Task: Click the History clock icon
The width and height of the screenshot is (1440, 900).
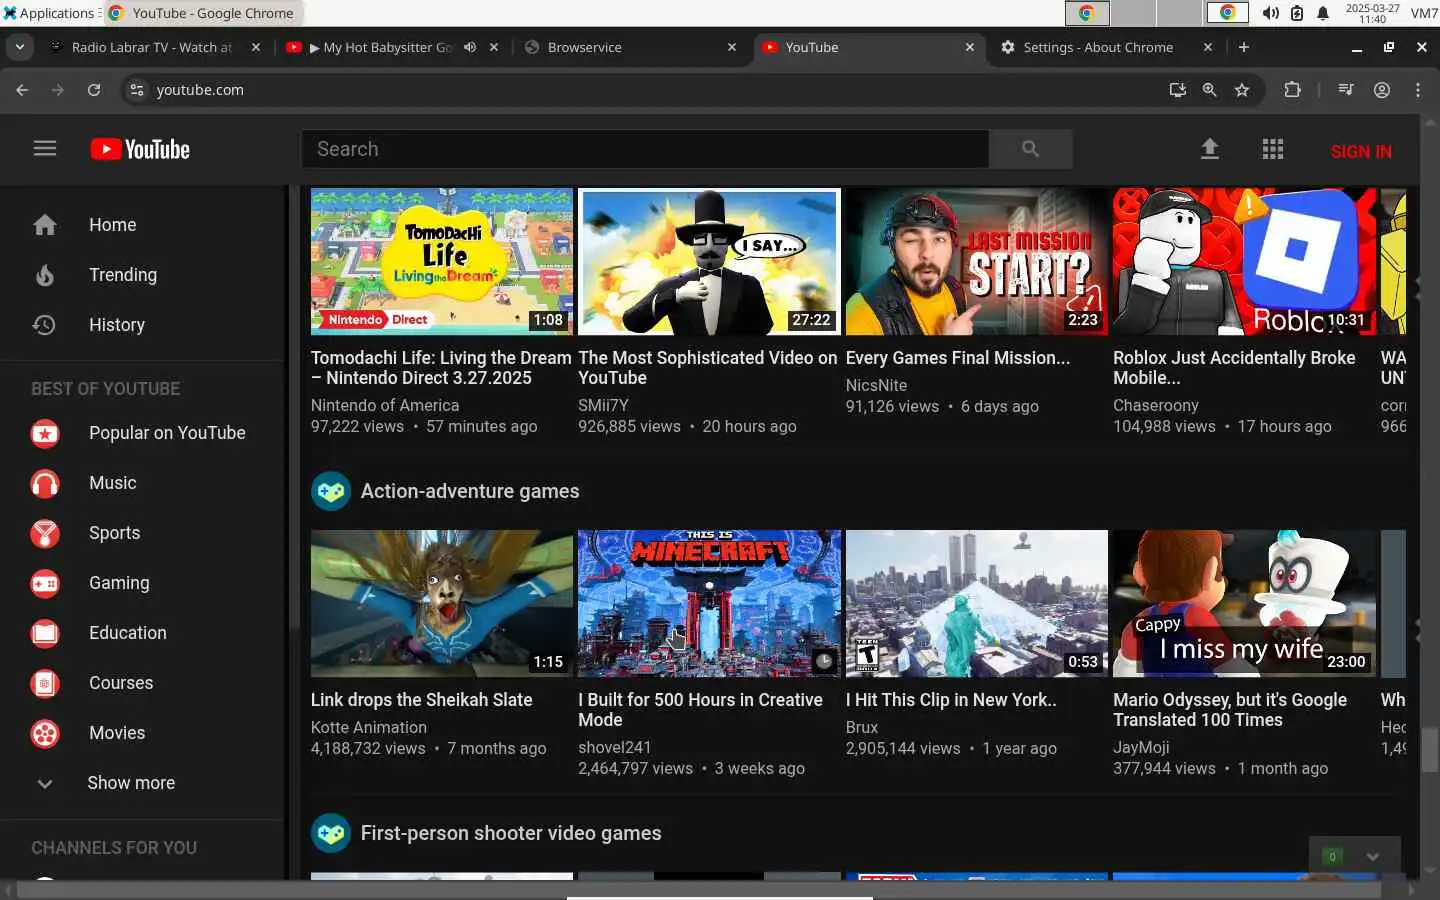Action: click(x=45, y=325)
